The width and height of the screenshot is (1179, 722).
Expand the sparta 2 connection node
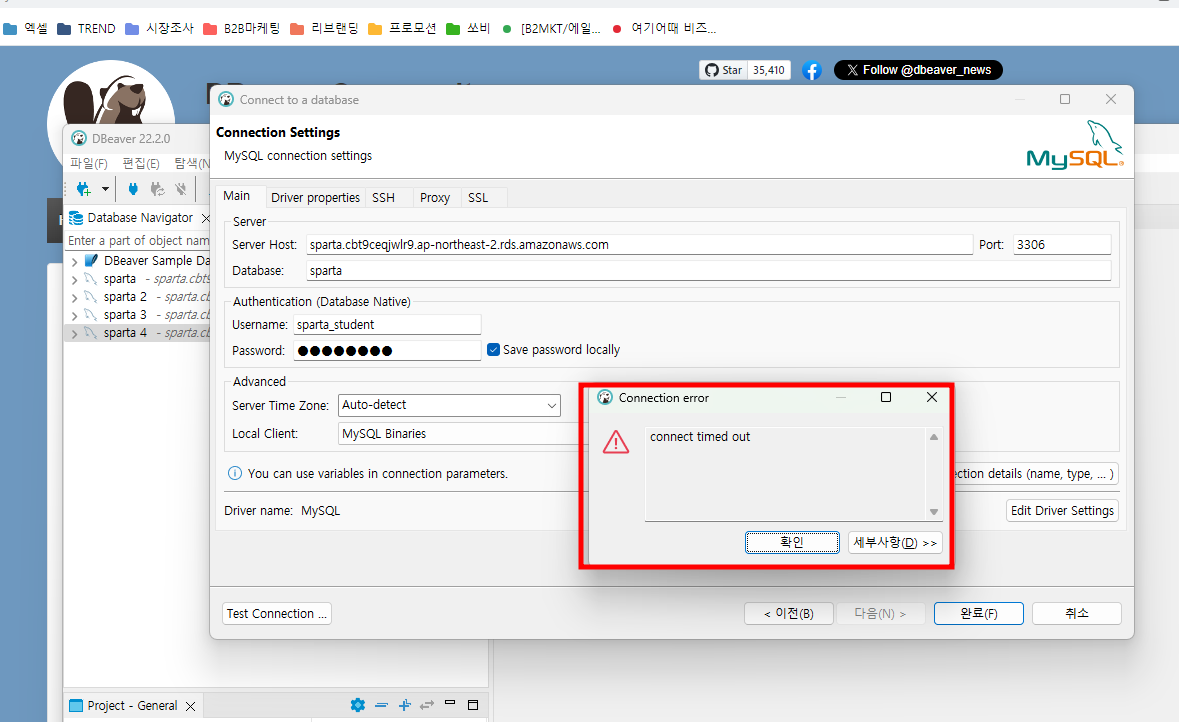click(74, 298)
